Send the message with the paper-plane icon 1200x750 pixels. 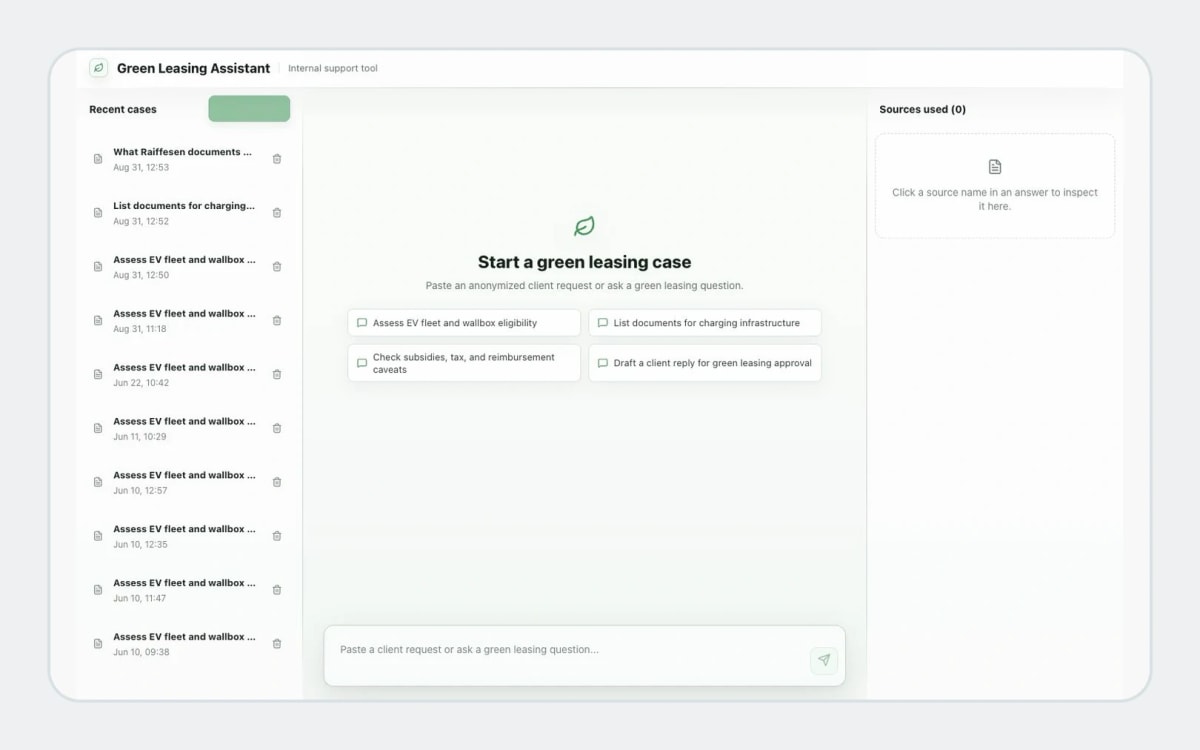[x=824, y=660]
